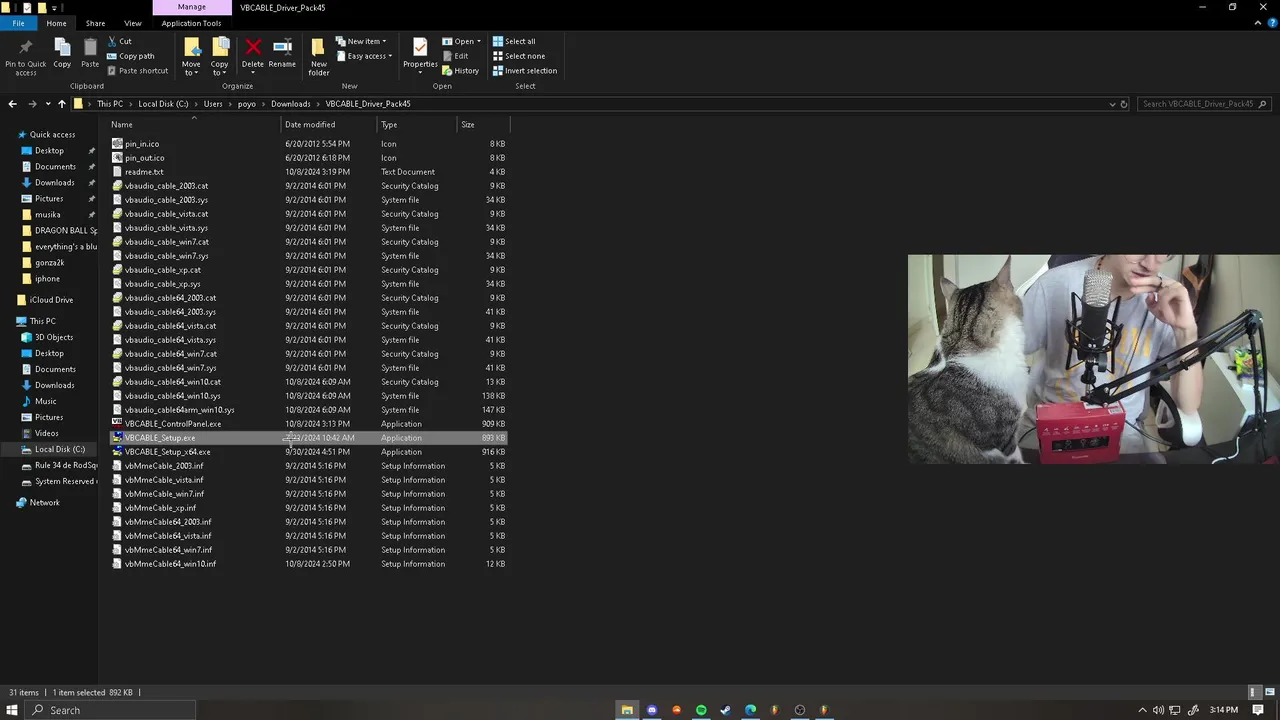Click the History command
This screenshot has width=1280, height=720.
pos(460,71)
